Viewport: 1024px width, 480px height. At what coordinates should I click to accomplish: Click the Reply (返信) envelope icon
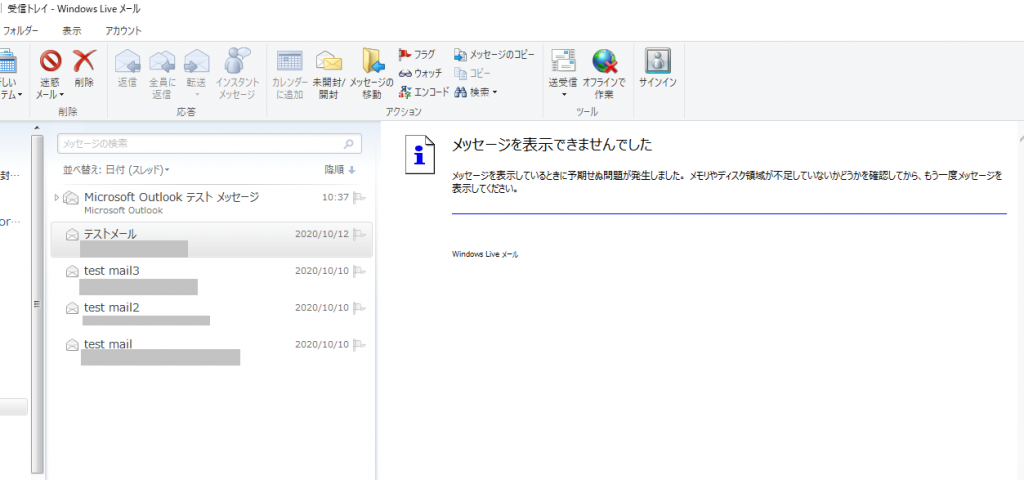(x=127, y=61)
